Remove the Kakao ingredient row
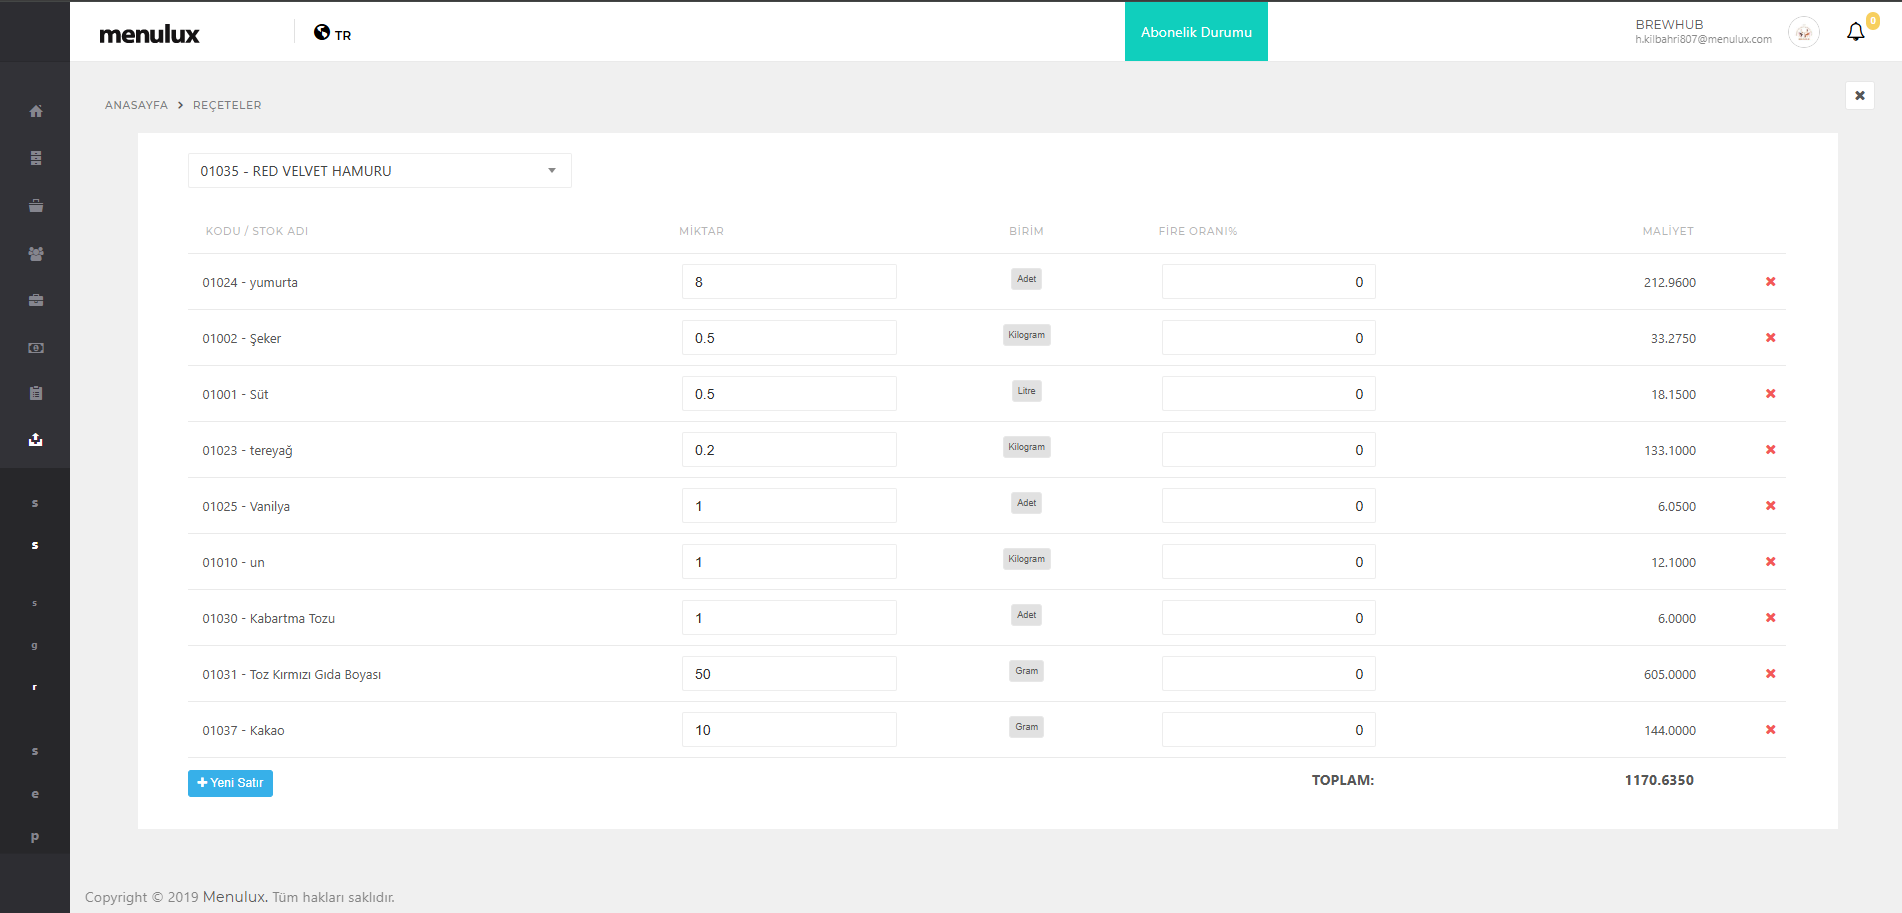1902x913 pixels. (x=1770, y=730)
